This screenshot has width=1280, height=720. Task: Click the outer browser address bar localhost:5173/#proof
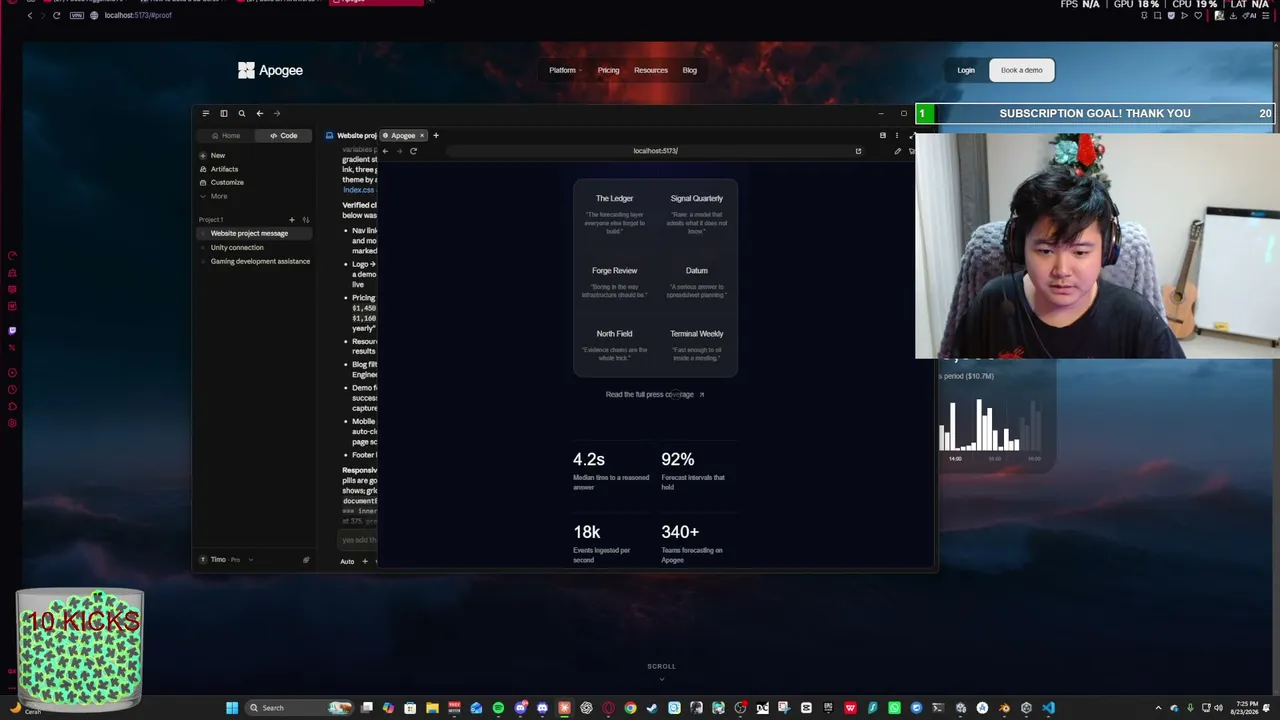138,15
